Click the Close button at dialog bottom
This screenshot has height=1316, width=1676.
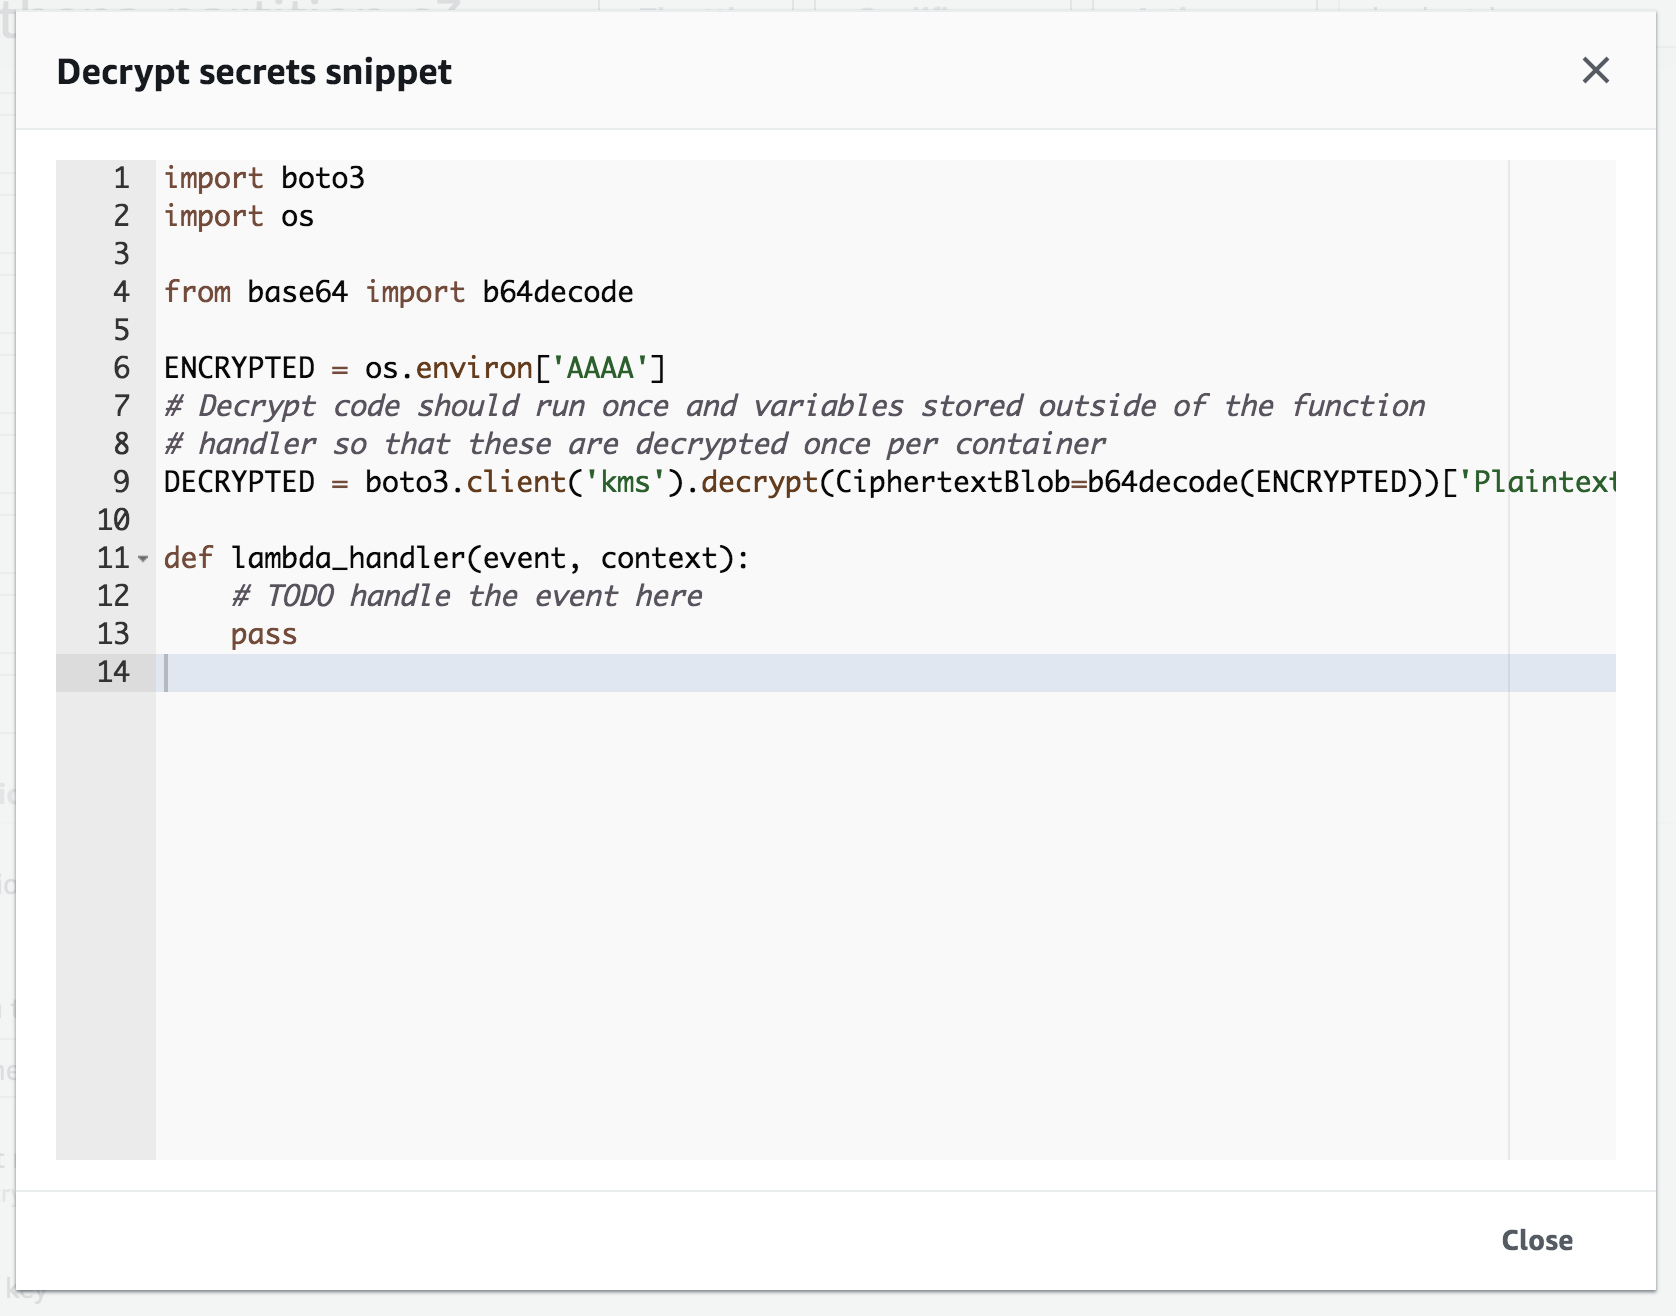1537,1240
